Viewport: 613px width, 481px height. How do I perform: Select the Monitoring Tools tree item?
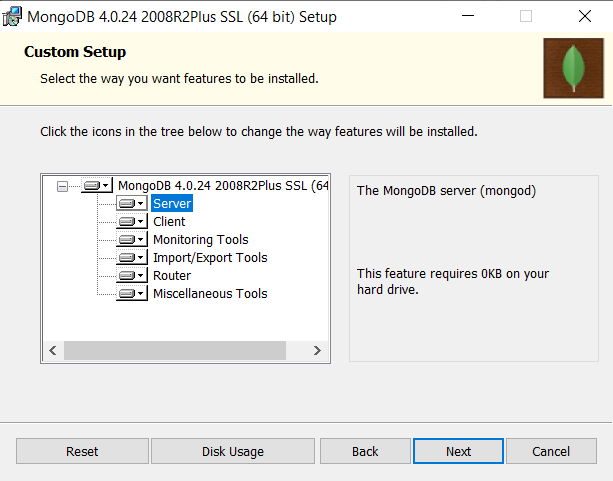point(200,240)
